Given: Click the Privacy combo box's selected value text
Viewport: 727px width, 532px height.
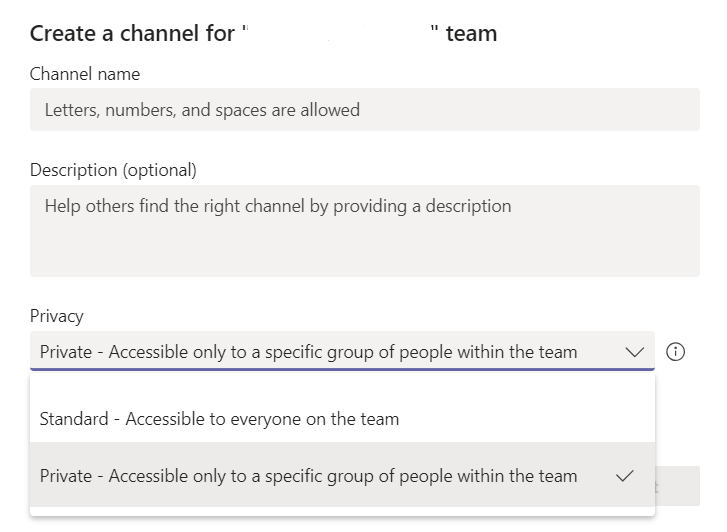Looking at the screenshot, I should pos(308,352).
